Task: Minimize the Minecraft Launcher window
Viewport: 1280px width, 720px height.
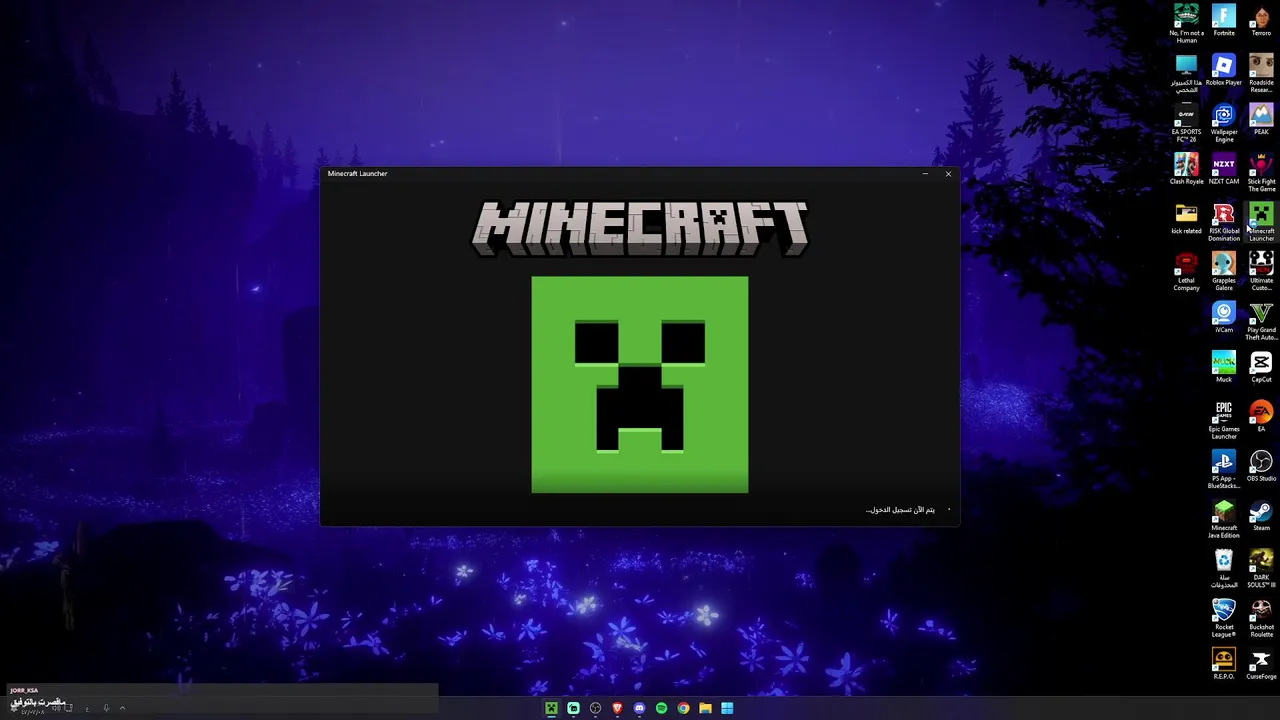Action: click(x=925, y=174)
